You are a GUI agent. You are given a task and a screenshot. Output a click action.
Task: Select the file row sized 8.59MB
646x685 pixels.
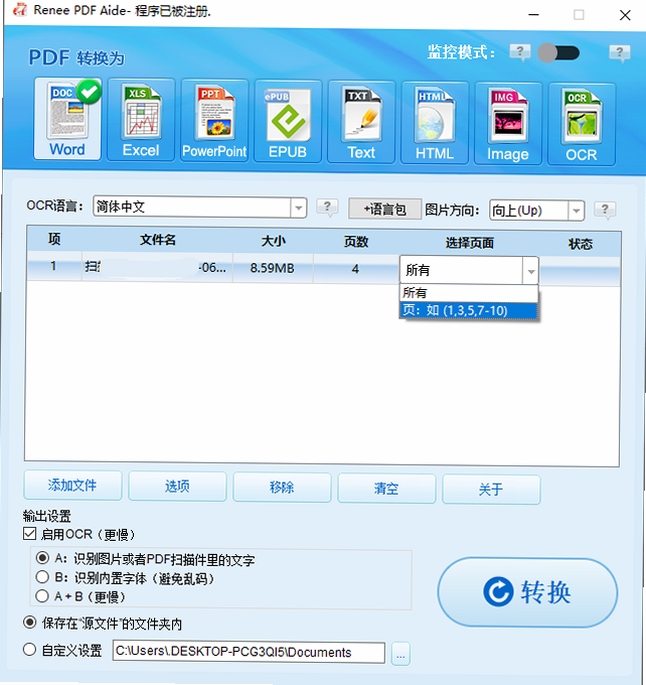(x=323, y=267)
